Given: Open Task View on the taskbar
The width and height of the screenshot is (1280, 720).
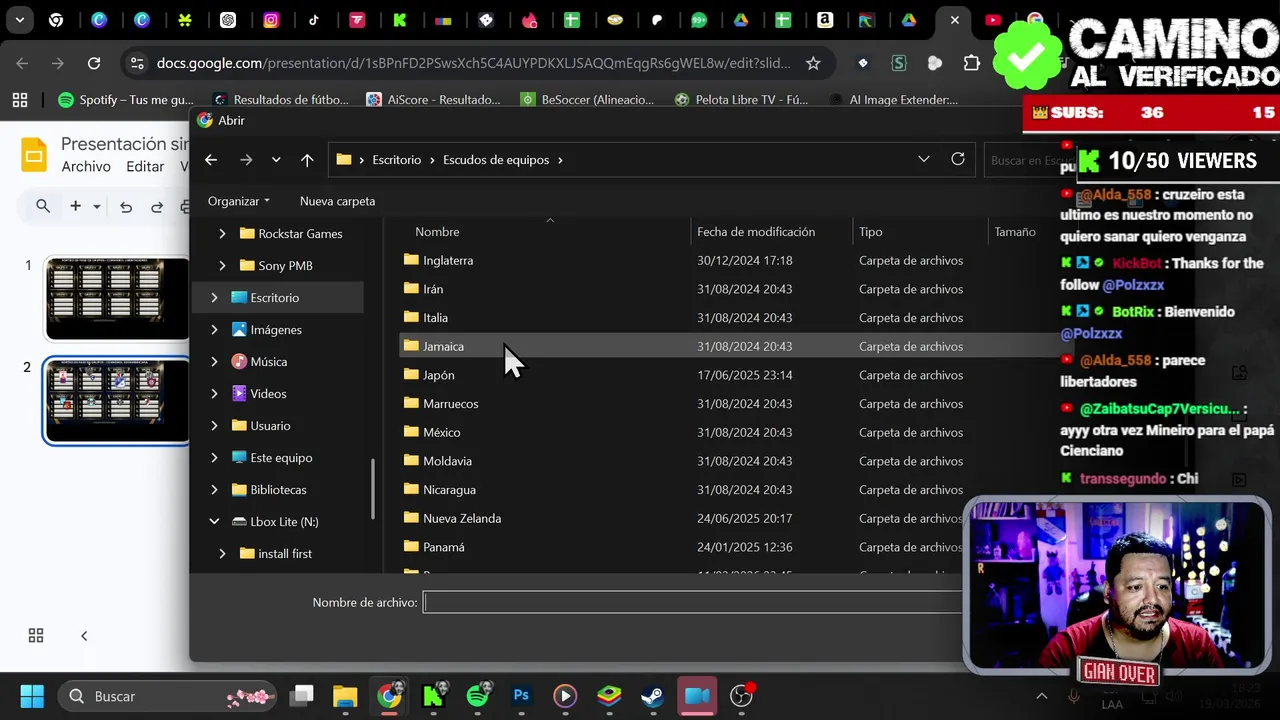Looking at the screenshot, I should 301,696.
